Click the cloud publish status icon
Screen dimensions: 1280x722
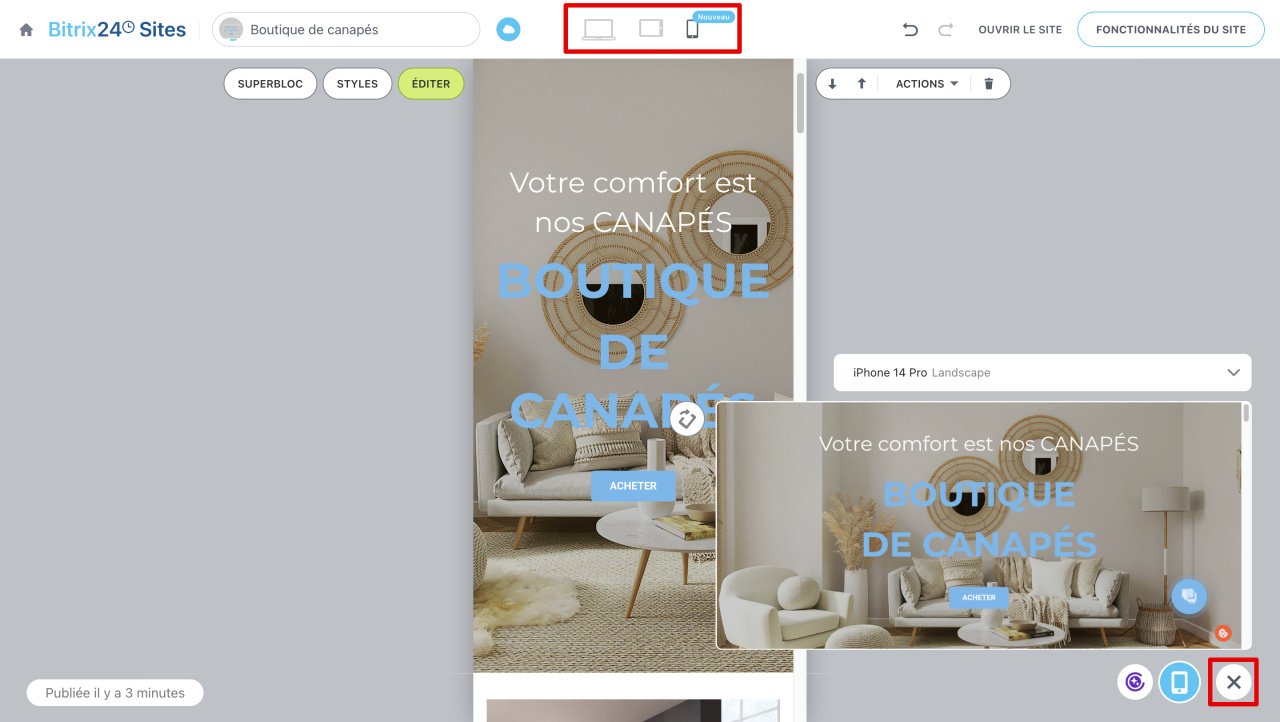(509, 30)
